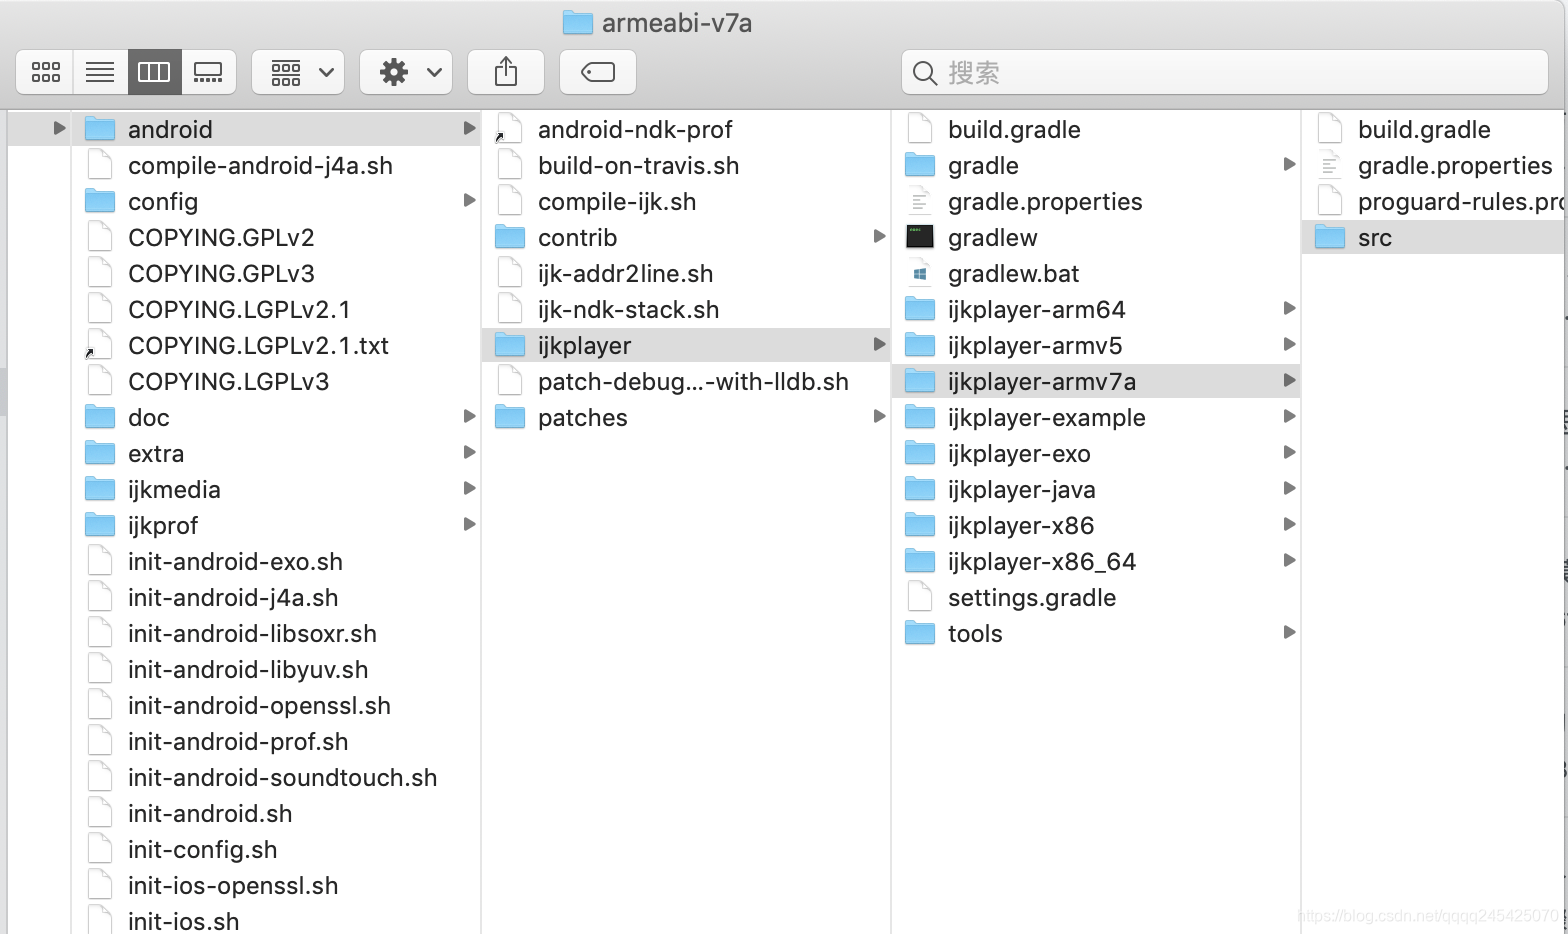Click the ijkplayer-armv7a folder icon
Image resolution: width=1568 pixels, height=934 pixels.
pos(920,381)
